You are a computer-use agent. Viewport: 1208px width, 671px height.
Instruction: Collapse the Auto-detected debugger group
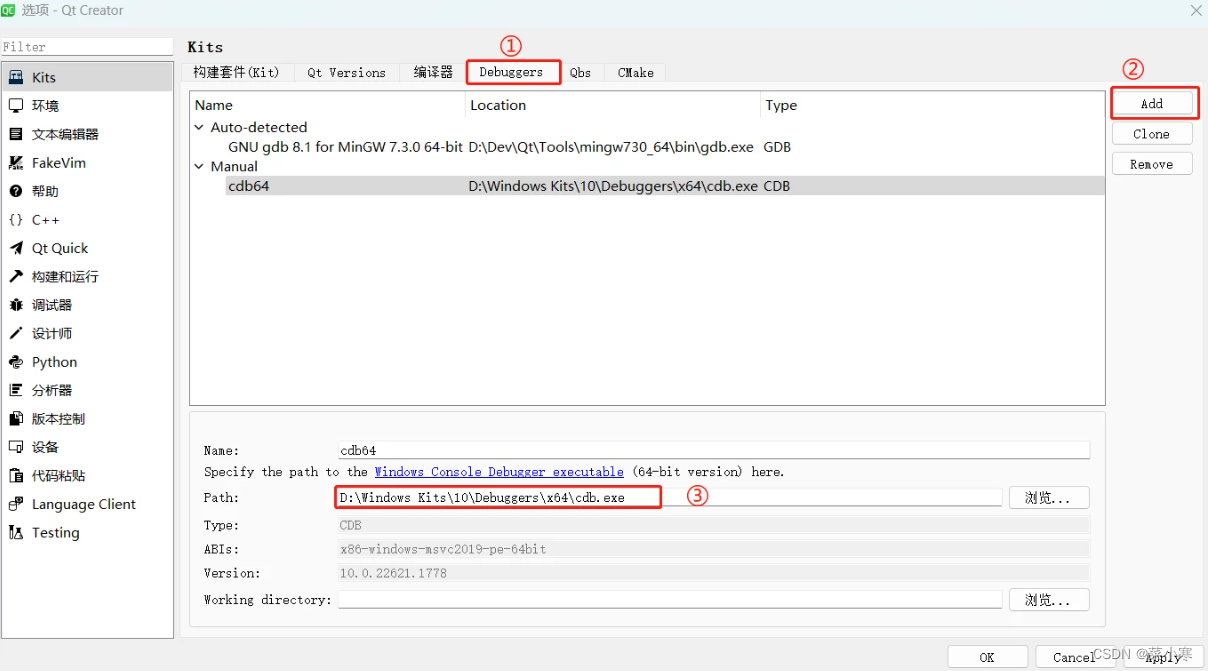pos(198,127)
